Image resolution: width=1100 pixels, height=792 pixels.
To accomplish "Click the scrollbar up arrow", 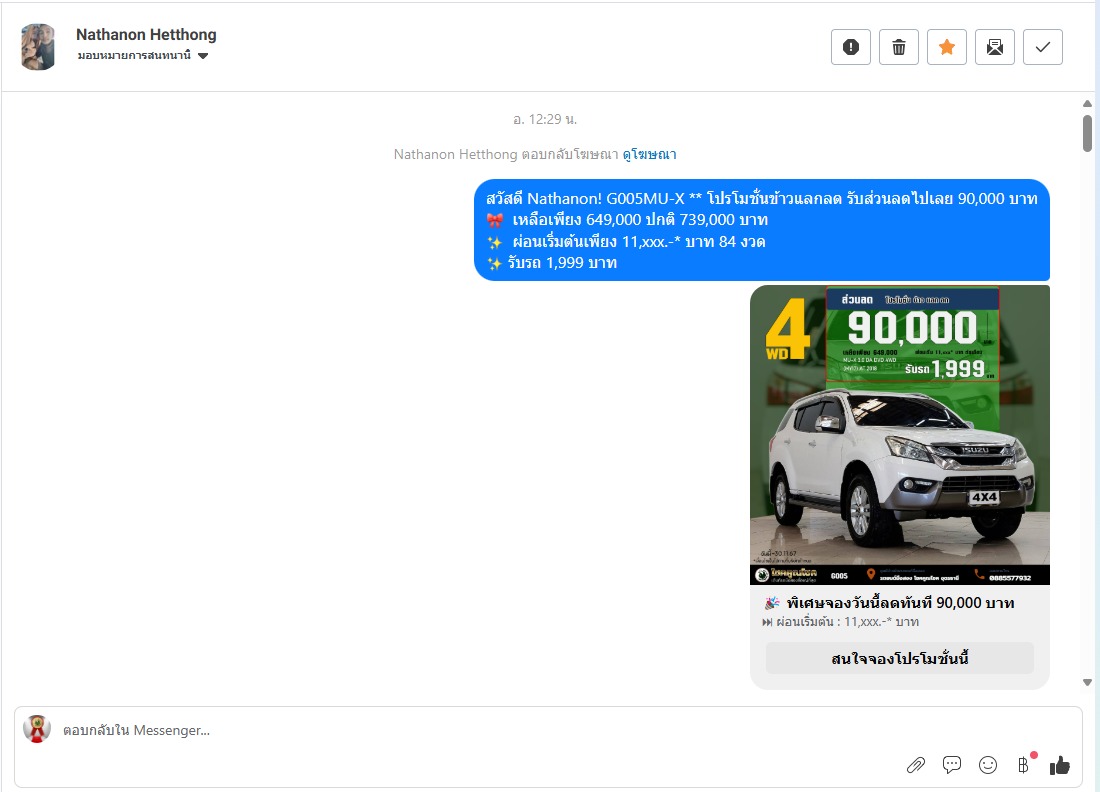I will click(x=1087, y=103).
